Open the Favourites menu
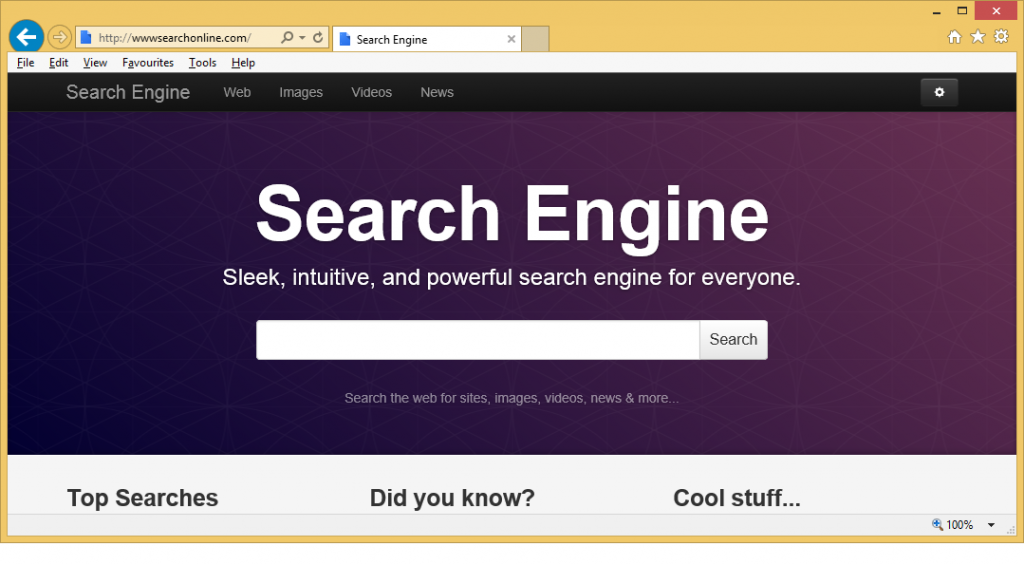The image size is (1024, 565). [x=148, y=63]
